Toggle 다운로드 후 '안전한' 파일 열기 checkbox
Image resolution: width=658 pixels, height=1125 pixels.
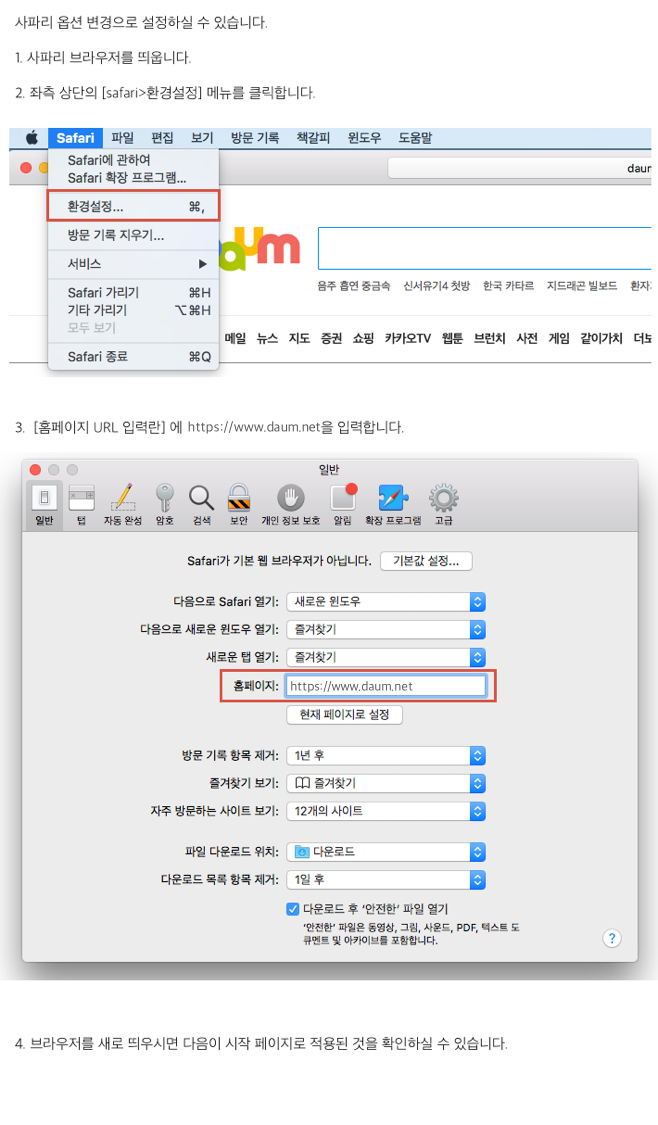(x=293, y=909)
